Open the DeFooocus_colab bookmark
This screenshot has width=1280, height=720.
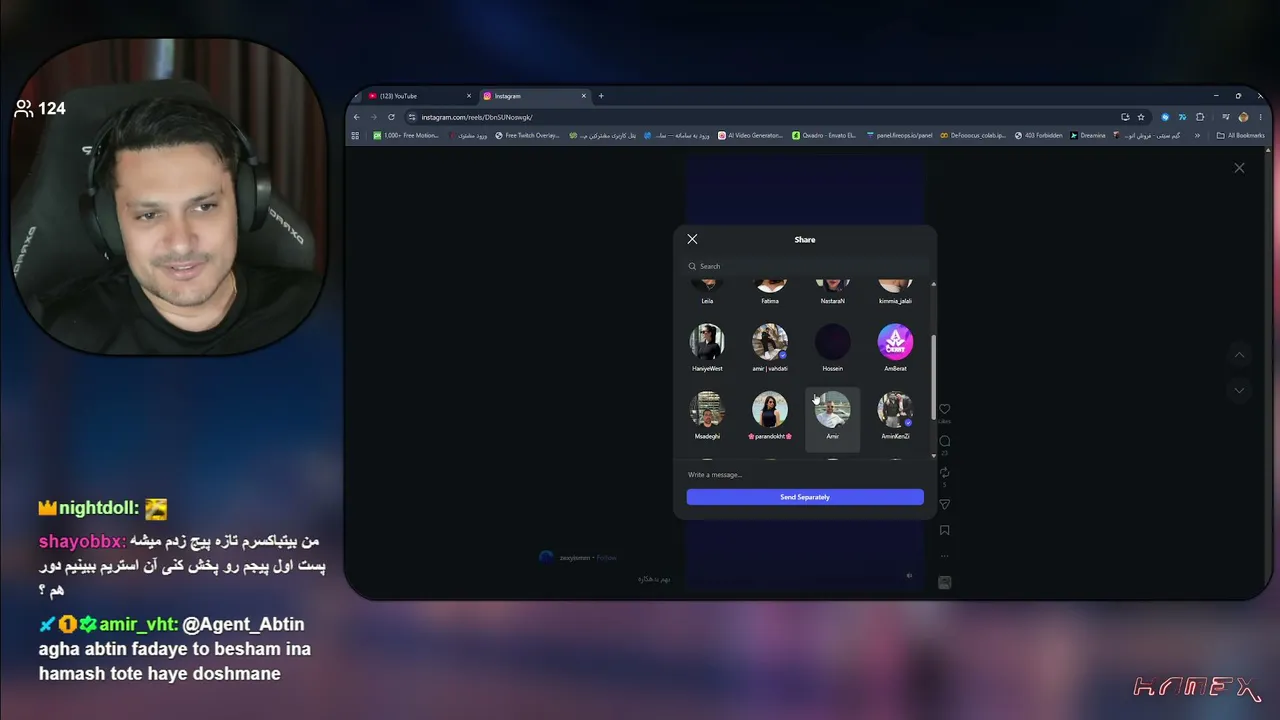[x=973, y=135]
